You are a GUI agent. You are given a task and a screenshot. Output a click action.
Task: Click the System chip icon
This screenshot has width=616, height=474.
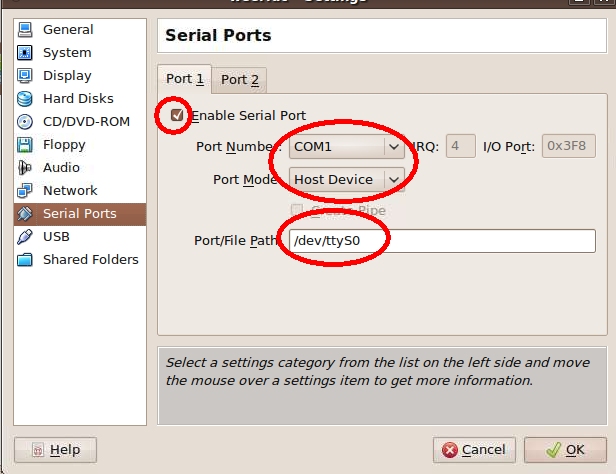25,53
